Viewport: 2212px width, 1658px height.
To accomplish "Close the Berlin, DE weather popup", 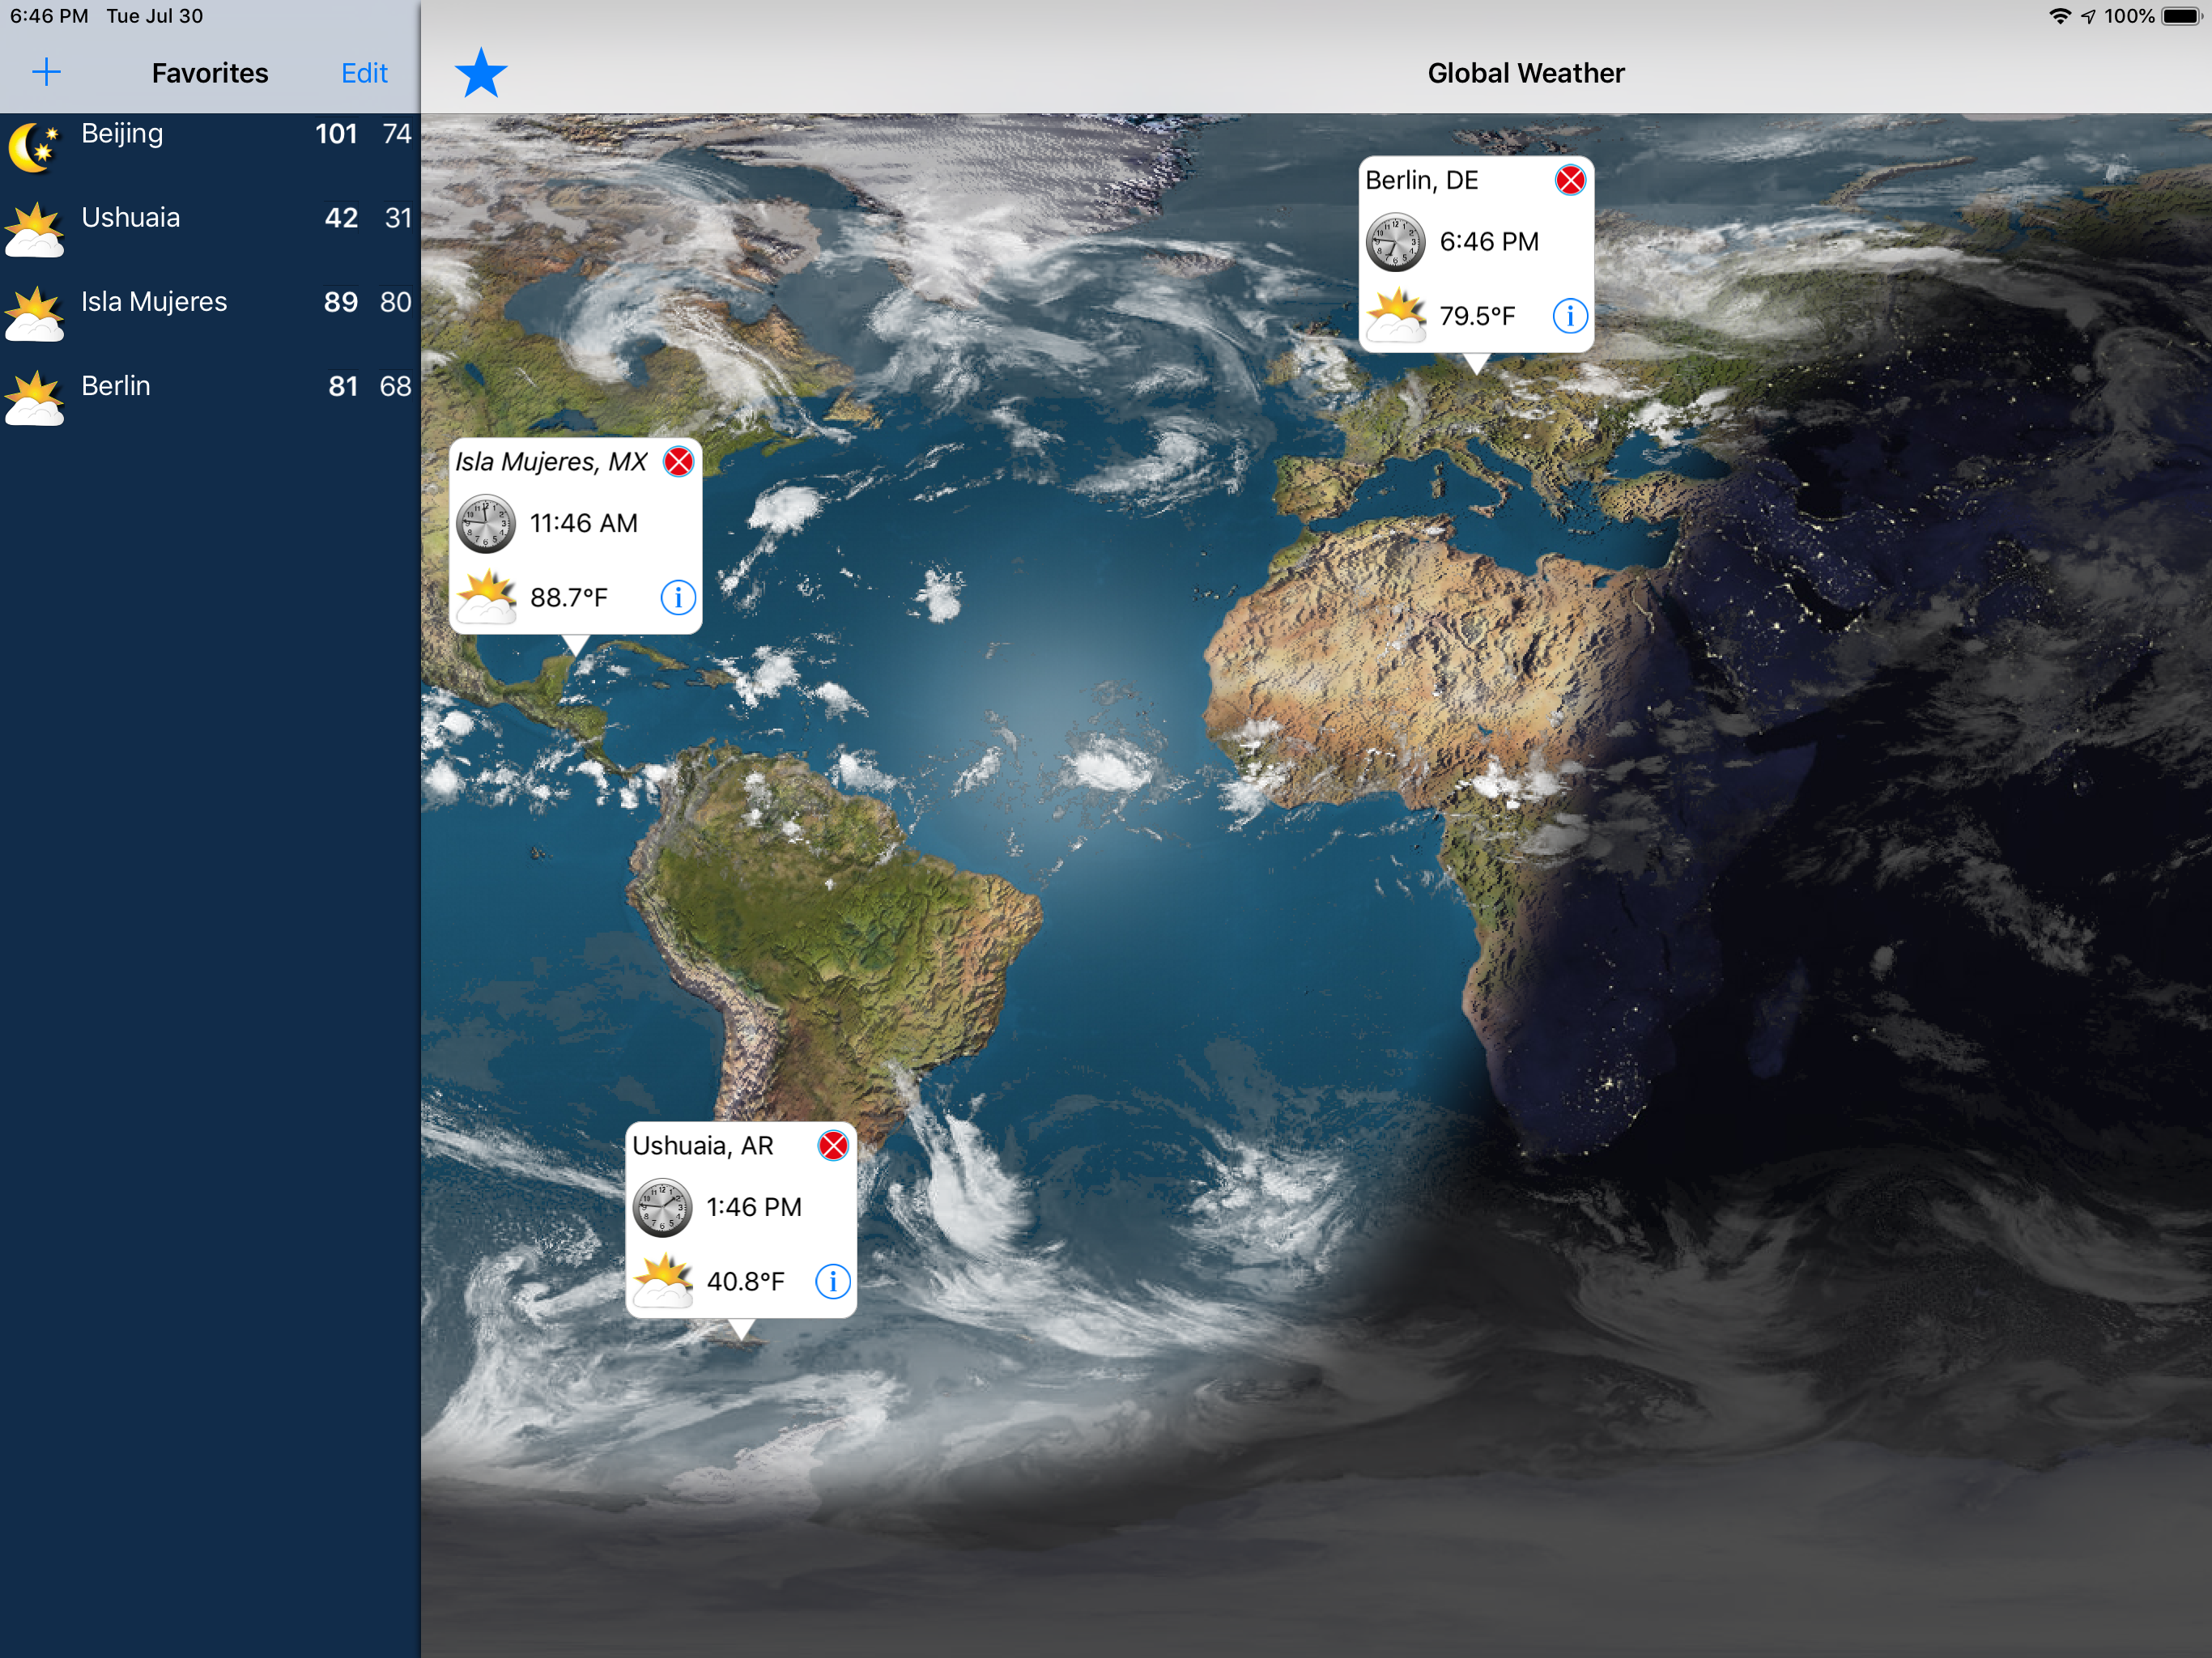I will pos(1569,180).
